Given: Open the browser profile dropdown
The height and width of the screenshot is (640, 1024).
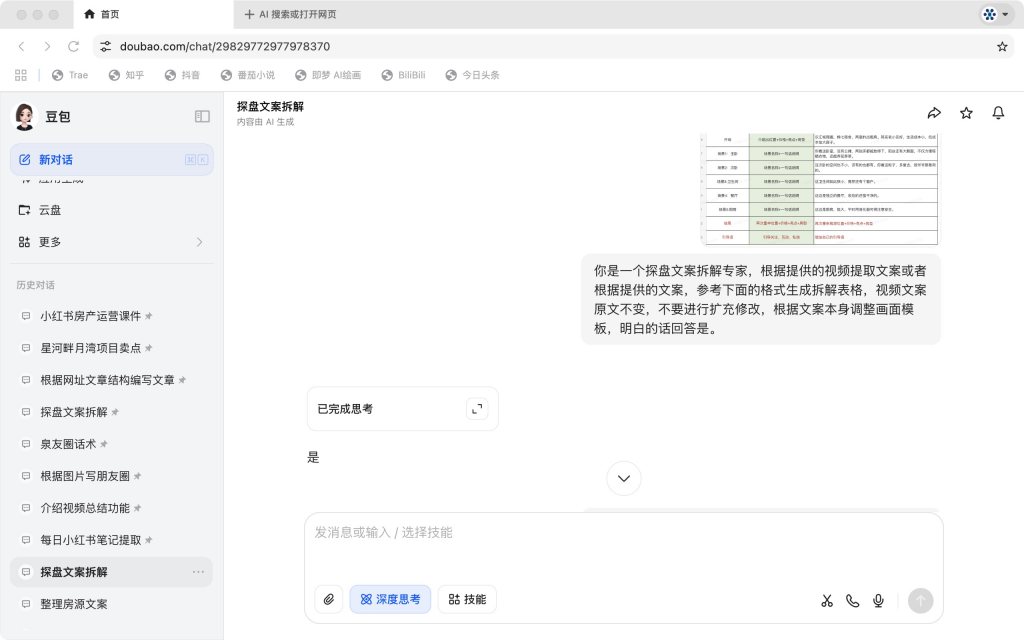Looking at the screenshot, I should click(x=994, y=15).
